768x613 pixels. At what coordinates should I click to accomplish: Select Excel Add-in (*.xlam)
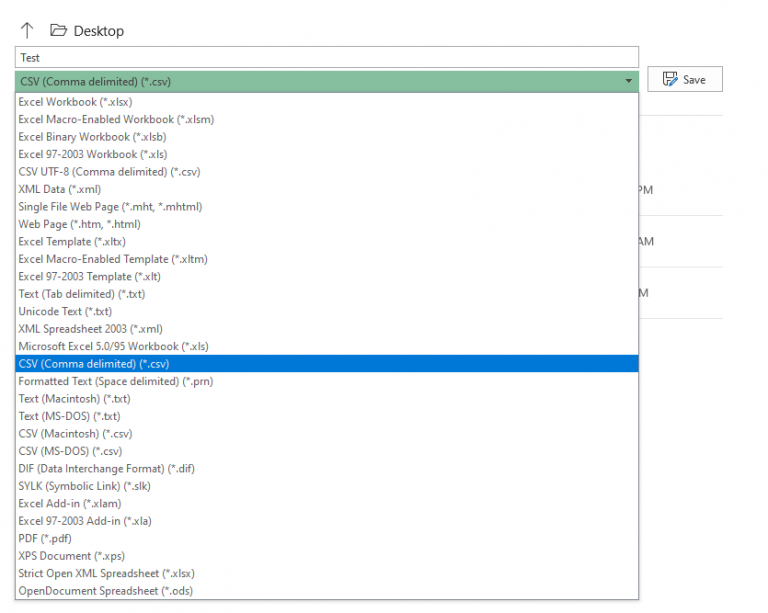[x=327, y=504]
